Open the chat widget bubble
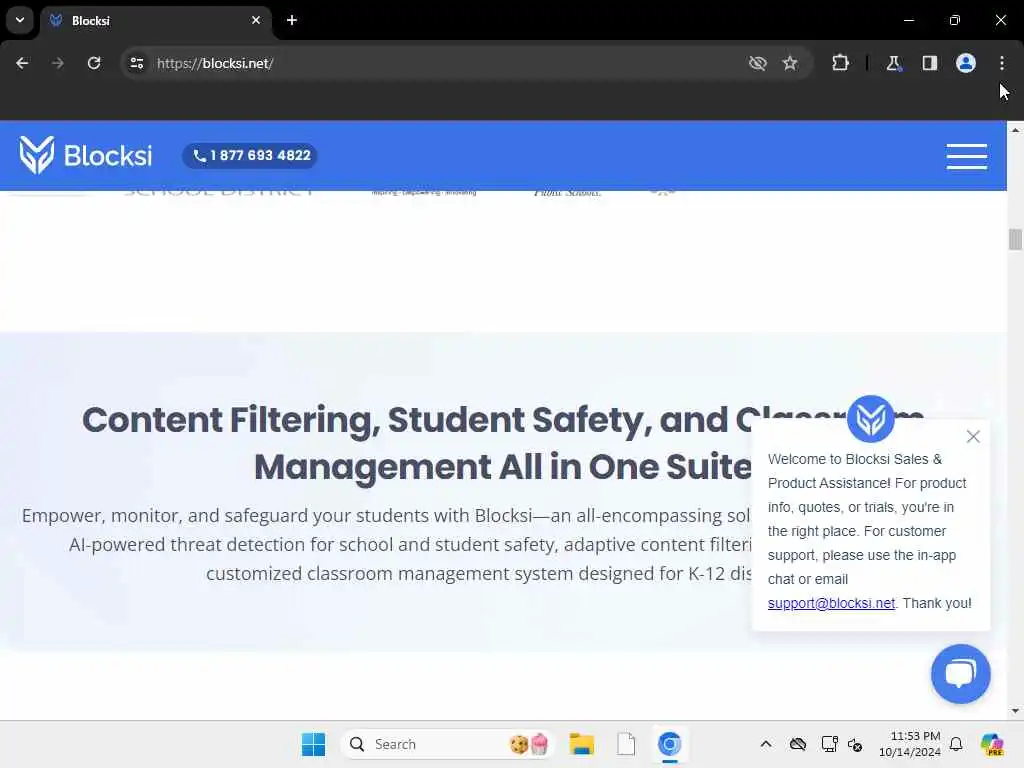Viewport: 1024px width, 768px height. coord(961,674)
